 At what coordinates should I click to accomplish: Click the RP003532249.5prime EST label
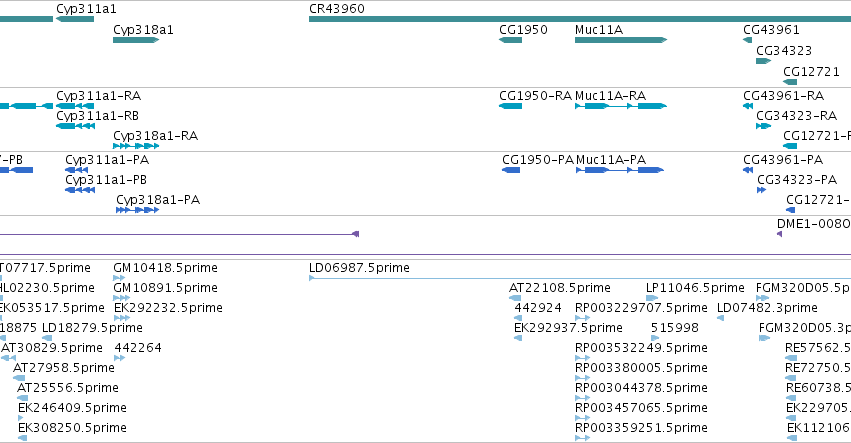pyautogui.click(x=642, y=348)
